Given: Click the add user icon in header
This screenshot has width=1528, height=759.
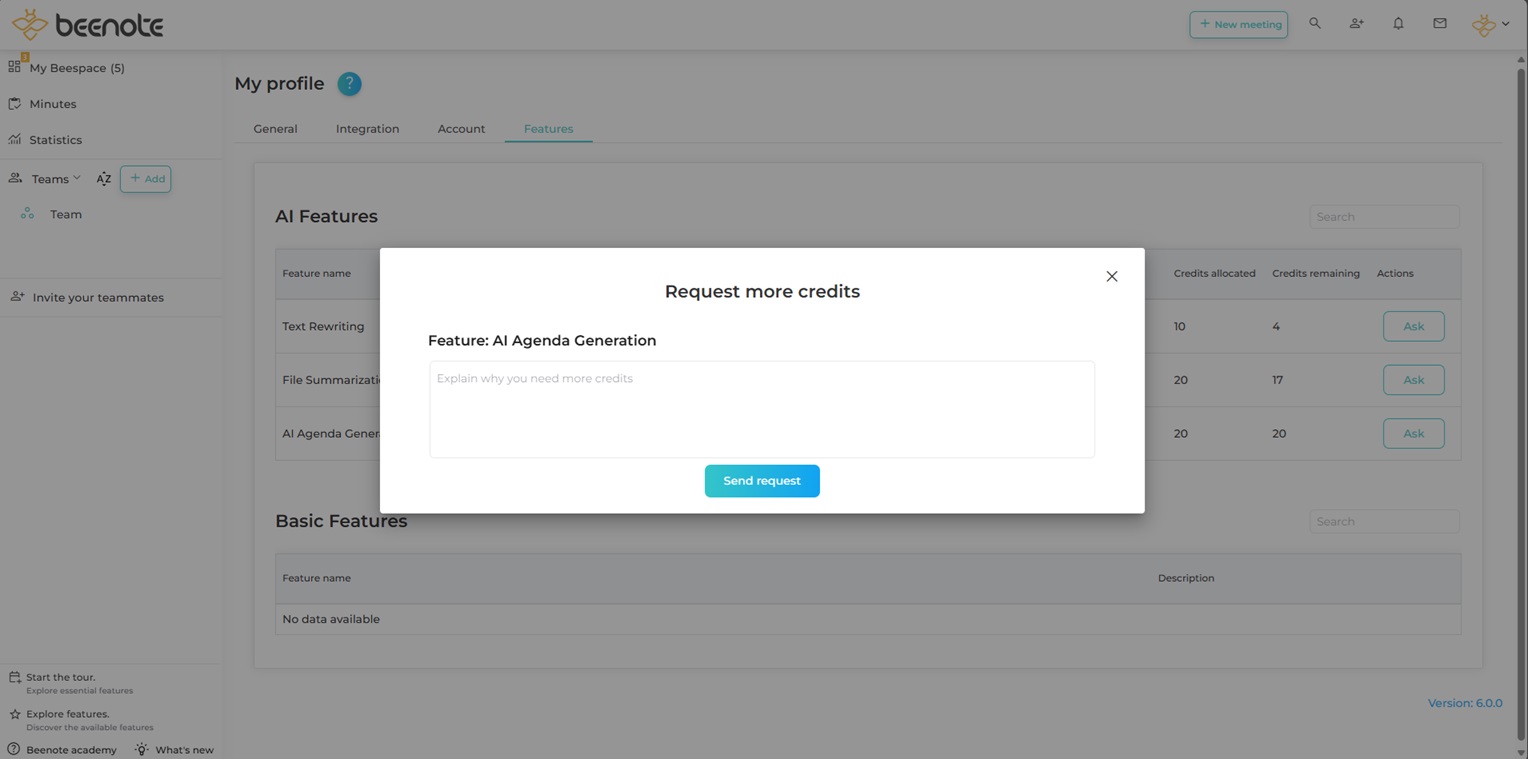Looking at the screenshot, I should point(1356,24).
